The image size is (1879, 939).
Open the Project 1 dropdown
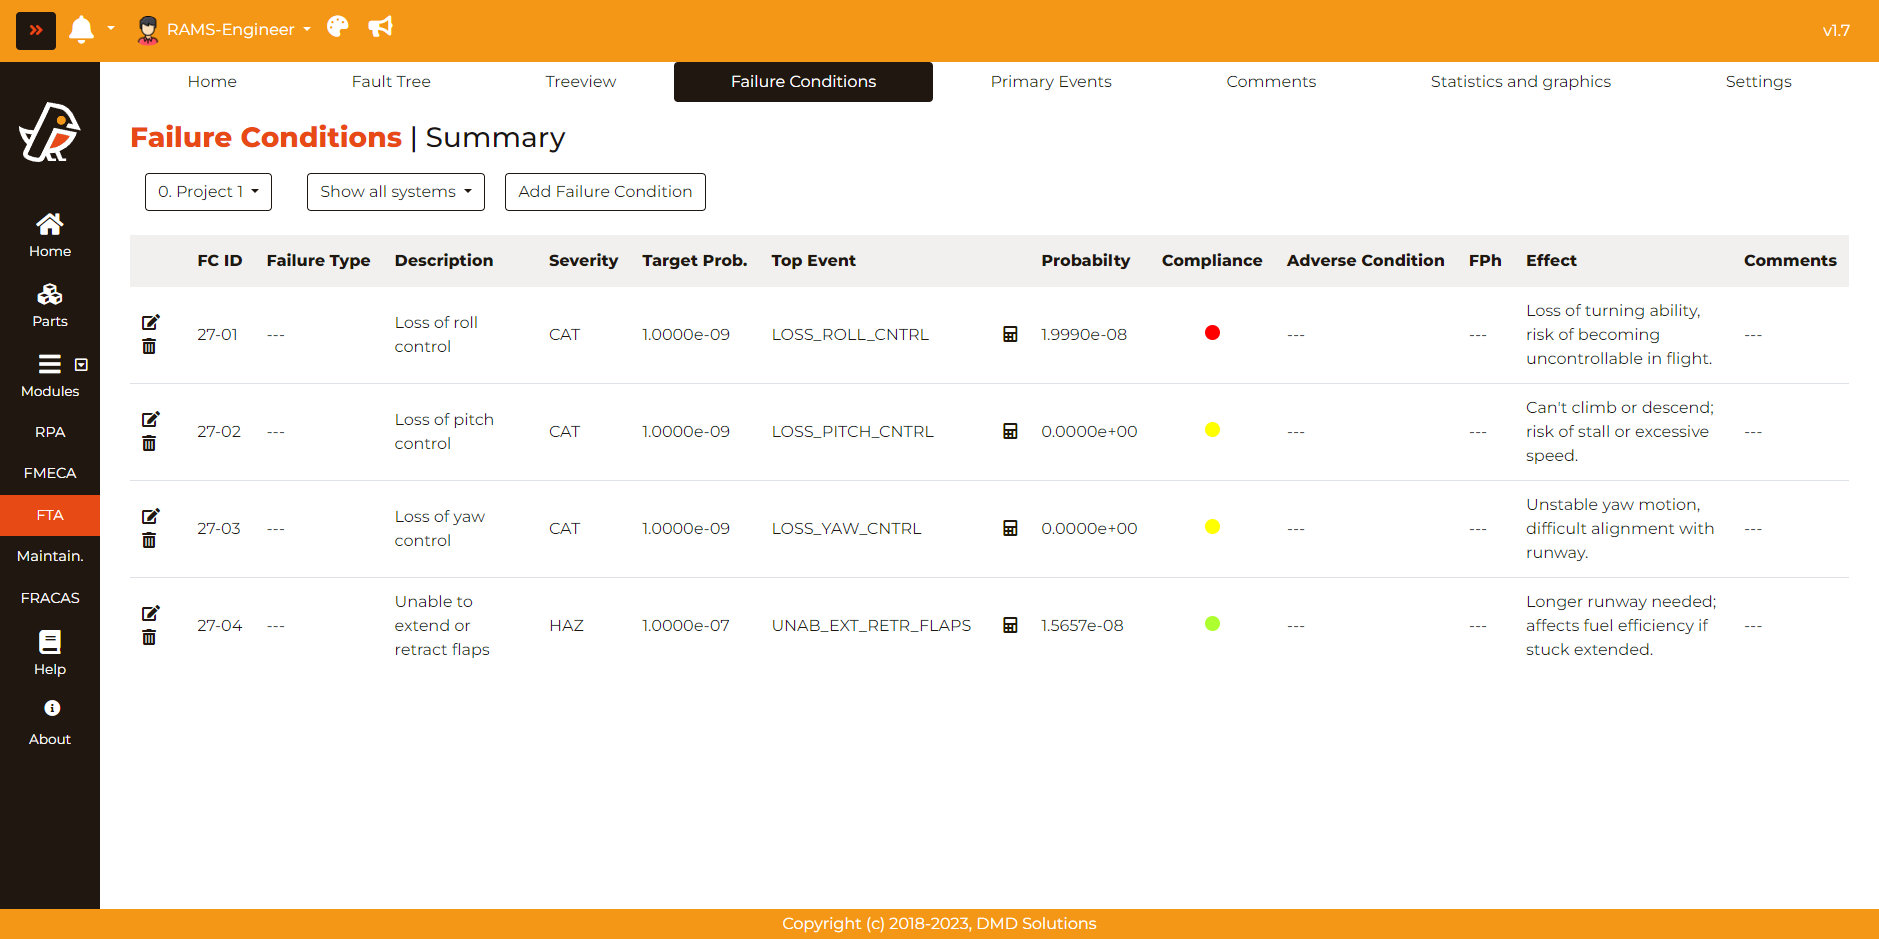click(x=208, y=192)
